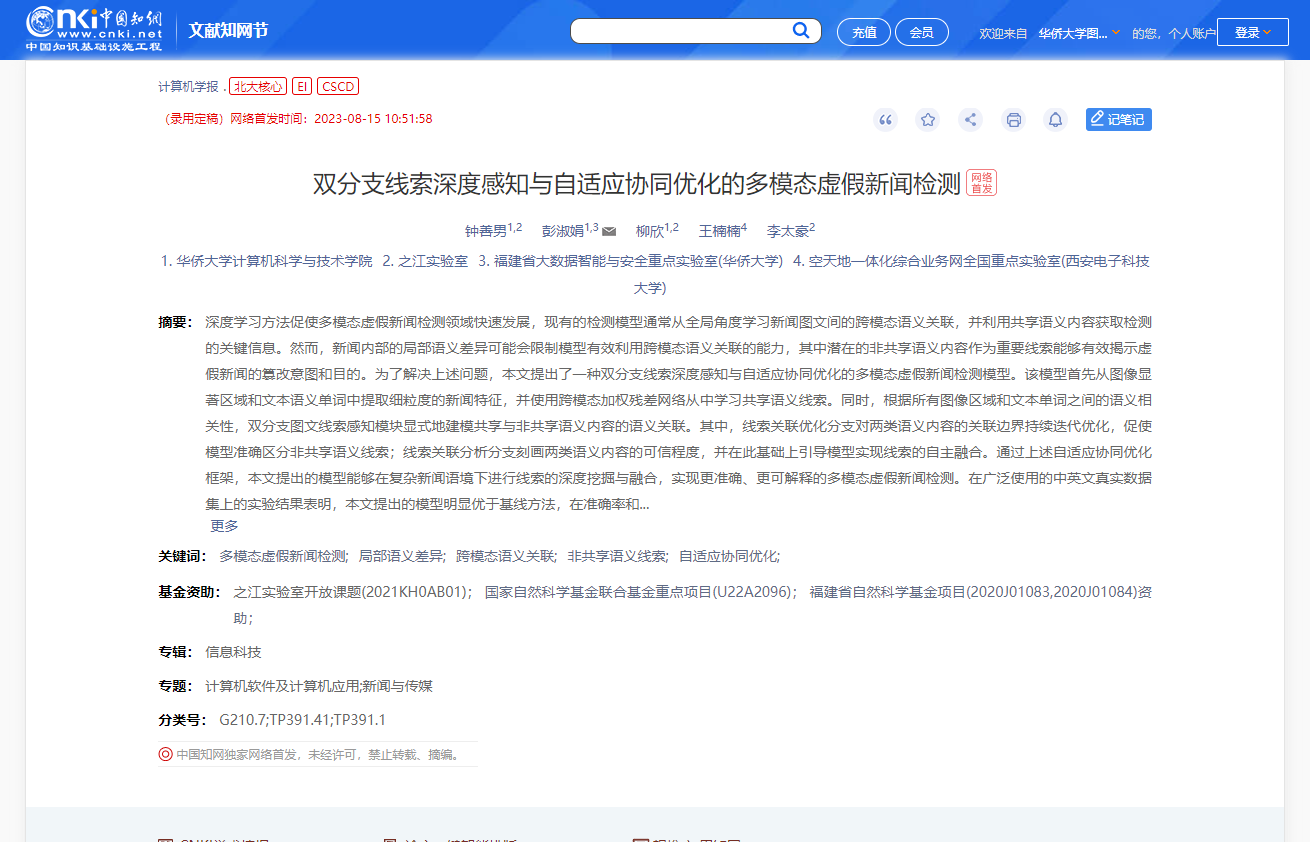
Task: Click the CNKI logo in header
Action: click(x=94, y=29)
